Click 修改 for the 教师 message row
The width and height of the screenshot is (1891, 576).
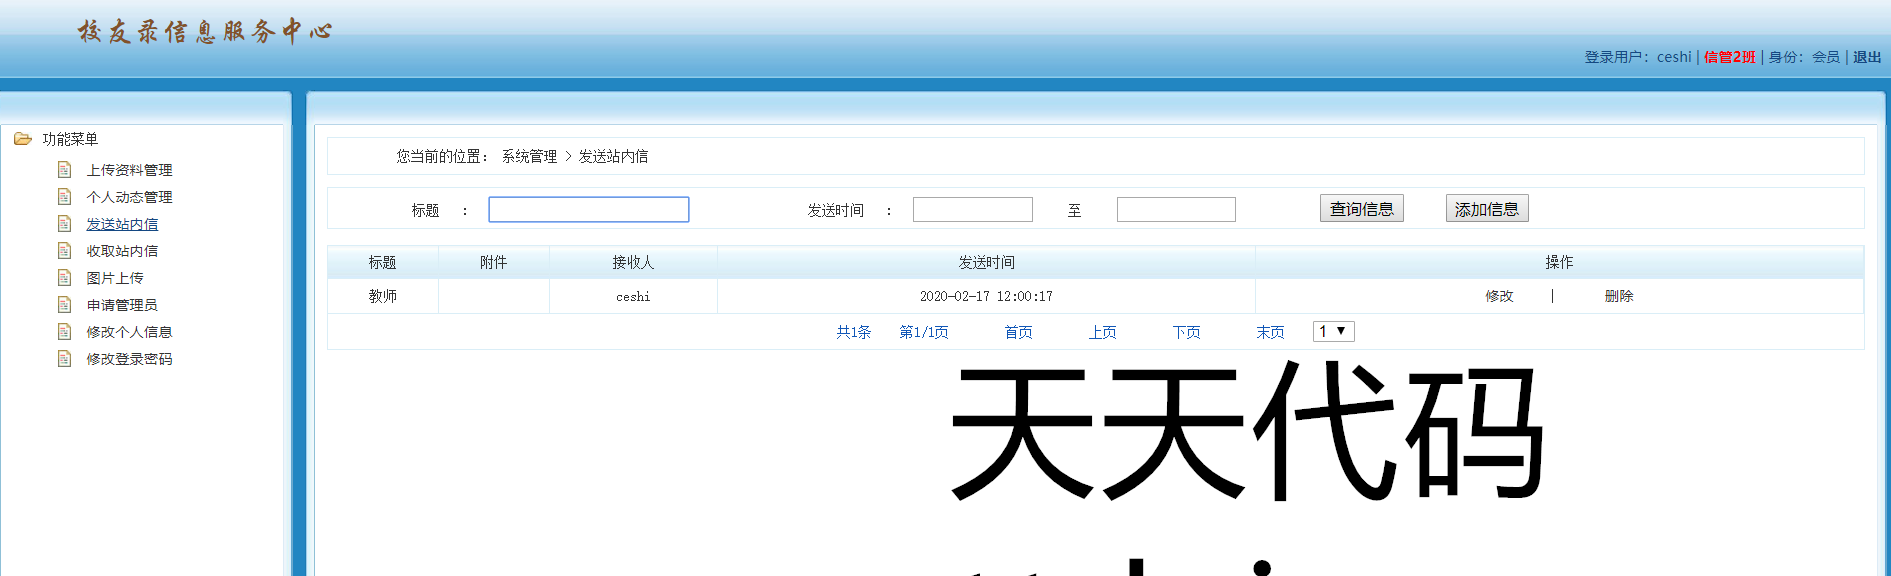tap(1499, 296)
